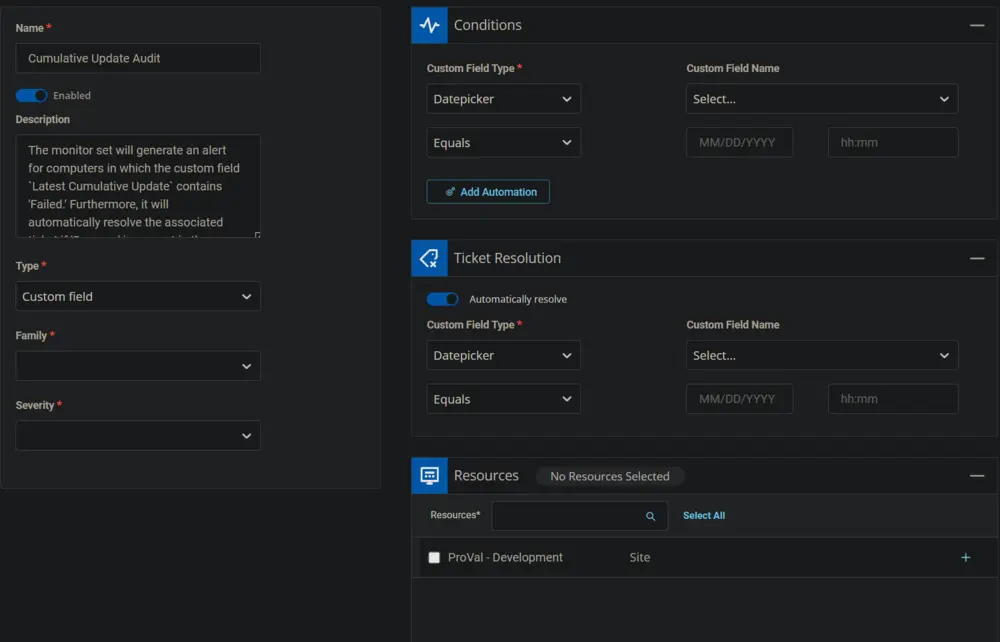Toggle the Enabled switch off
Viewport: 1000px width, 642px height.
click(31, 96)
